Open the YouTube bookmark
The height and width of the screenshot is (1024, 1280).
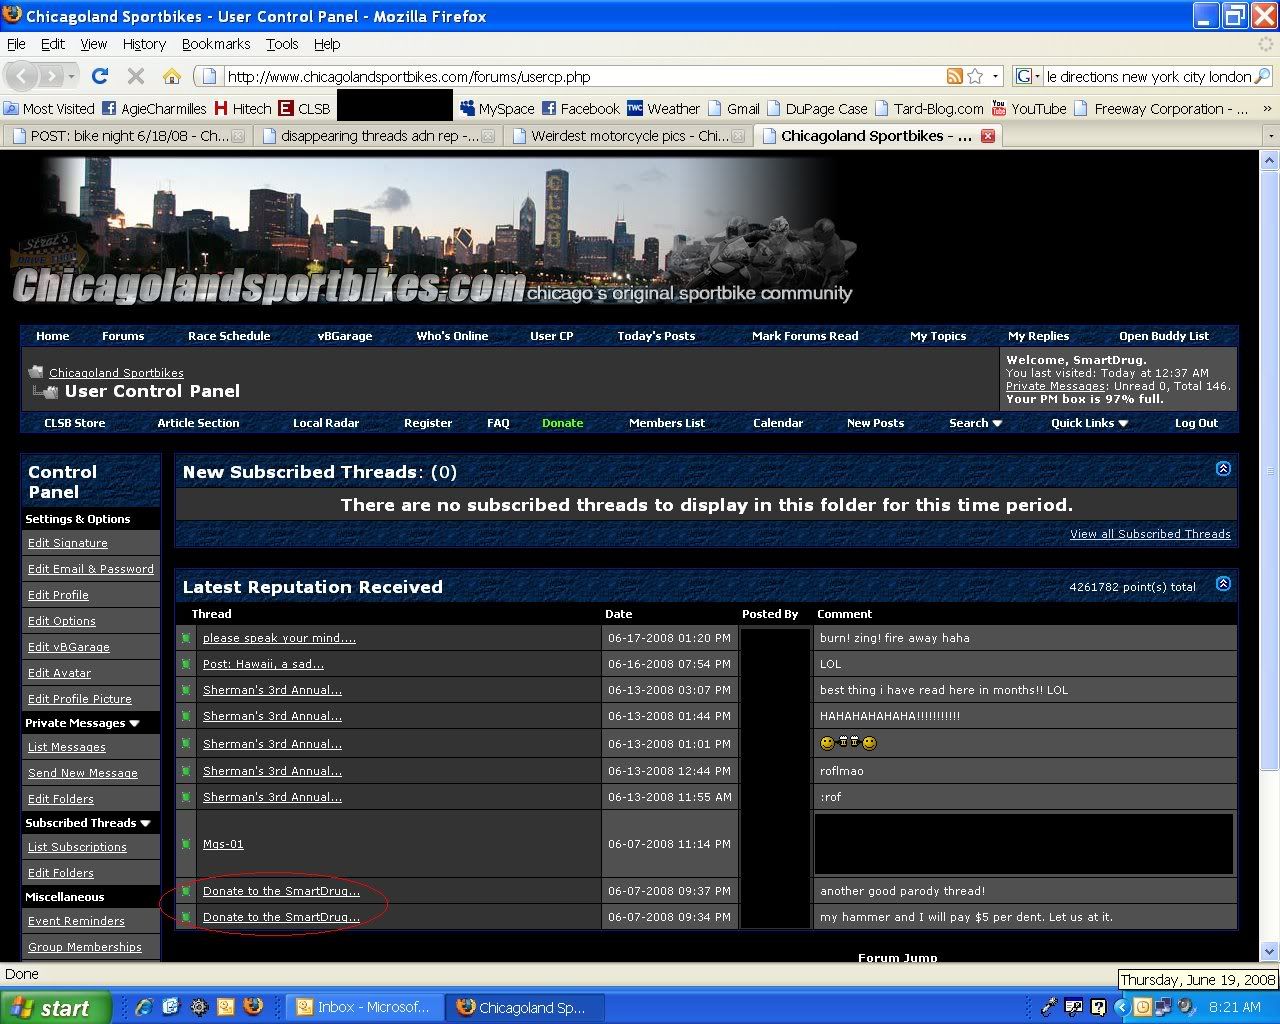tap(1029, 108)
